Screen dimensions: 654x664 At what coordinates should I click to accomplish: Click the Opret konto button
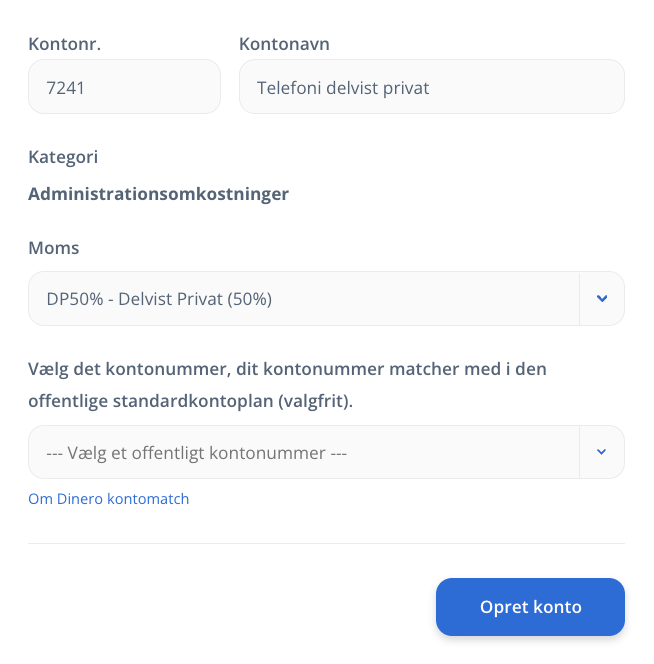pos(530,607)
